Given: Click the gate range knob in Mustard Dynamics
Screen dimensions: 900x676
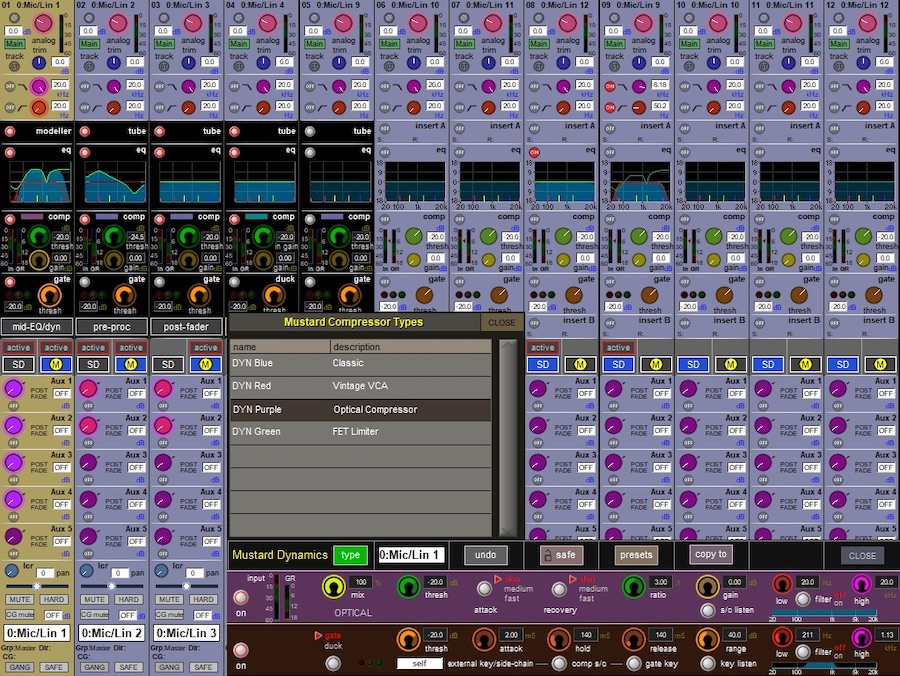Looking at the screenshot, I should 707,640.
